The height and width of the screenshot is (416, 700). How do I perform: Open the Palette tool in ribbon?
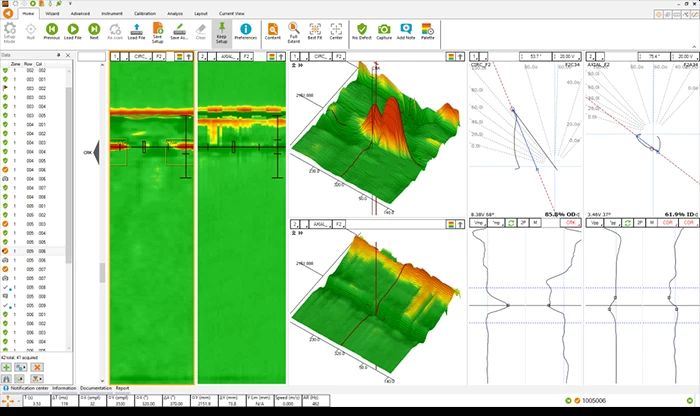point(427,29)
